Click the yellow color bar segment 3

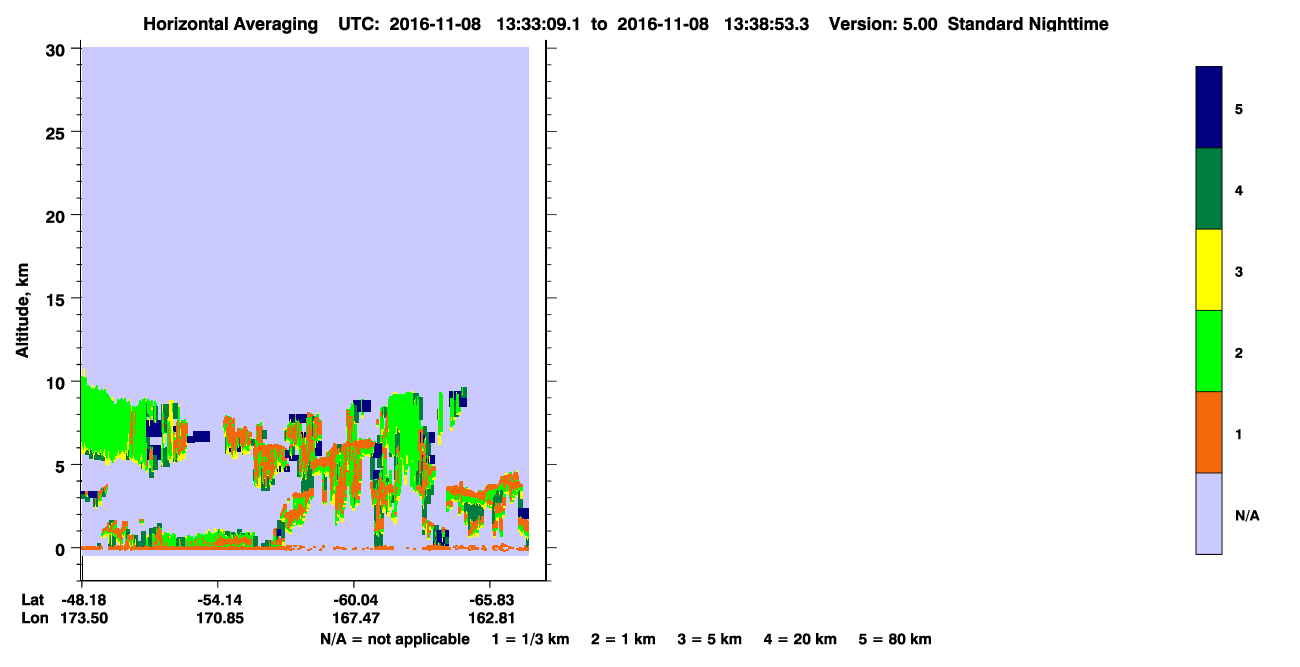pos(1209,270)
